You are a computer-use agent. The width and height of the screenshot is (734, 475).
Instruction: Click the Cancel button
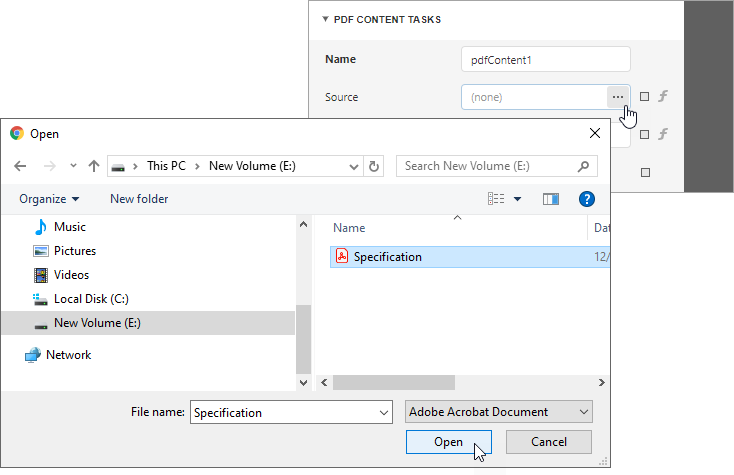548,442
